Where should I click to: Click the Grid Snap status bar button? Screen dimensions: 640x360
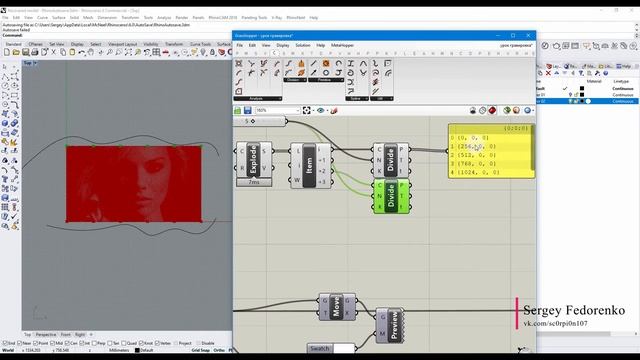(200, 350)
